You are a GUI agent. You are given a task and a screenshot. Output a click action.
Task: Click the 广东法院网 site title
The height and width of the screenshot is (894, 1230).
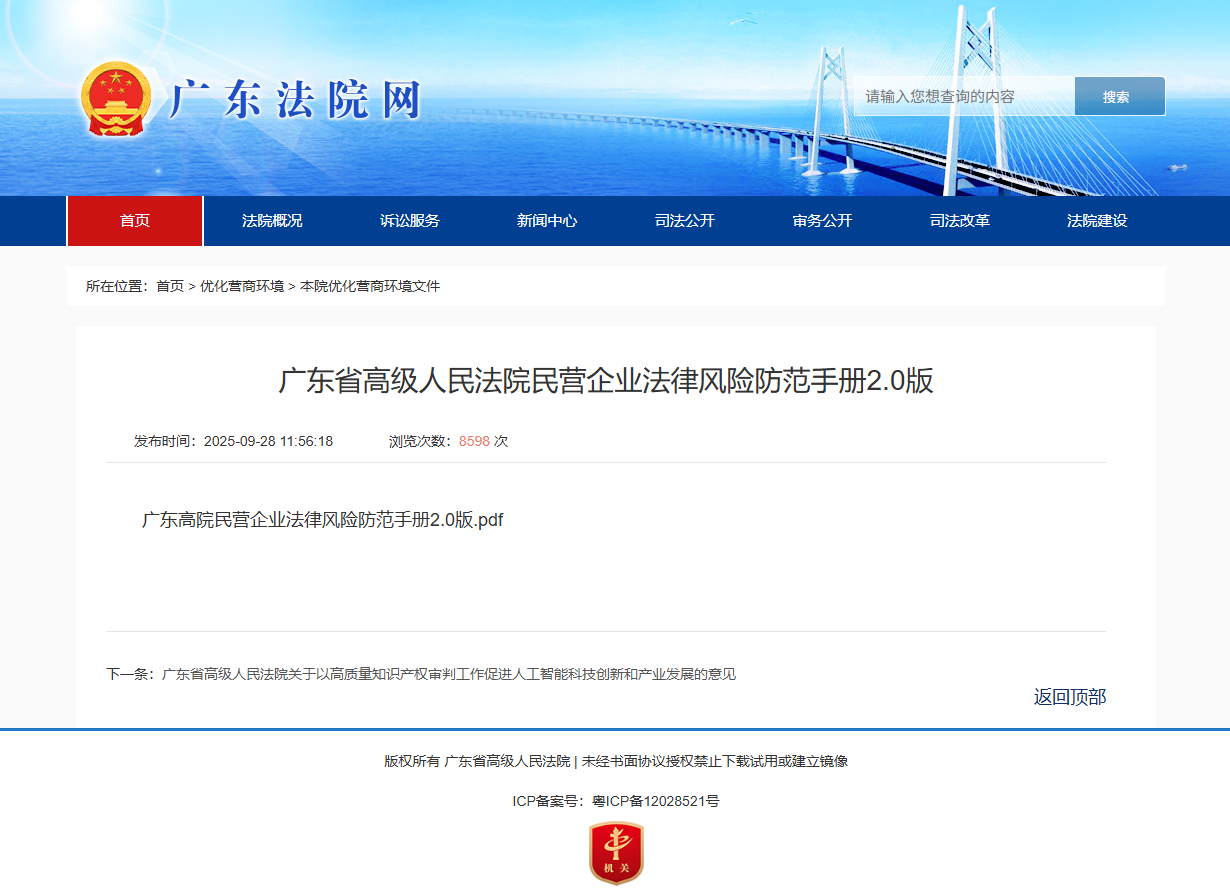[x=295, y=100]
